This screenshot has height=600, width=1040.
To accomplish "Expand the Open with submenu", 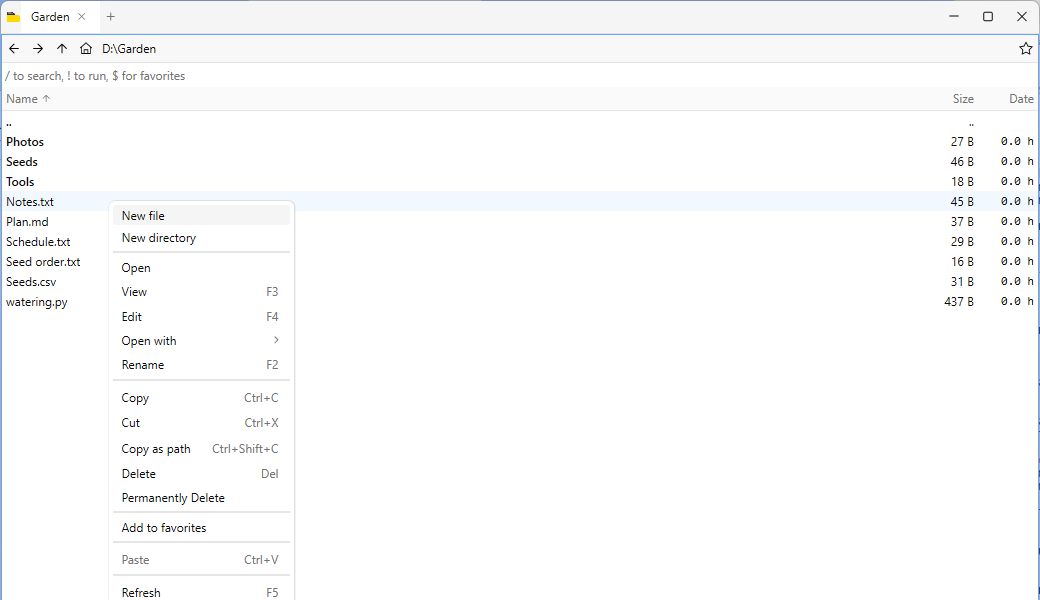I will point(202,341).
